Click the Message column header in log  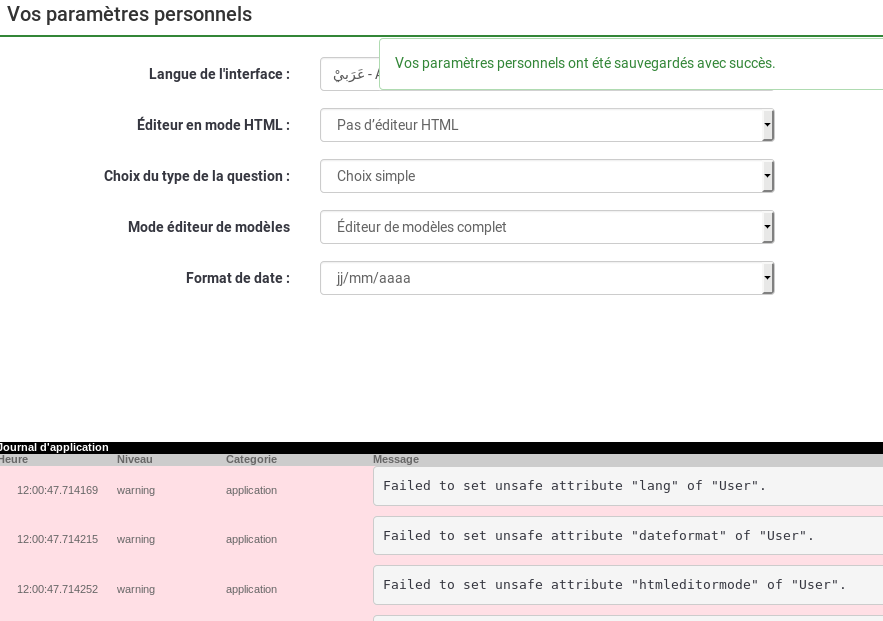(395, 459)
